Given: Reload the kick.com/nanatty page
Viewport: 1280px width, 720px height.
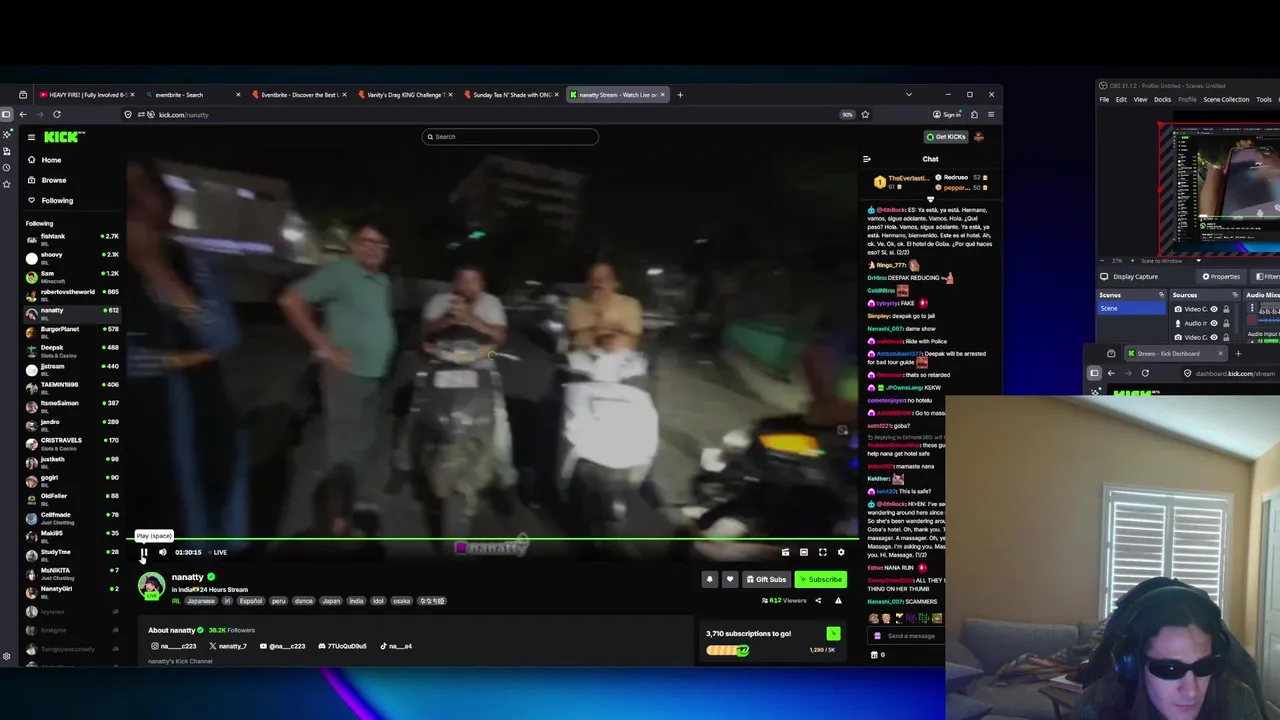Looking at the screenshot, I should click(x=57, y=114).
